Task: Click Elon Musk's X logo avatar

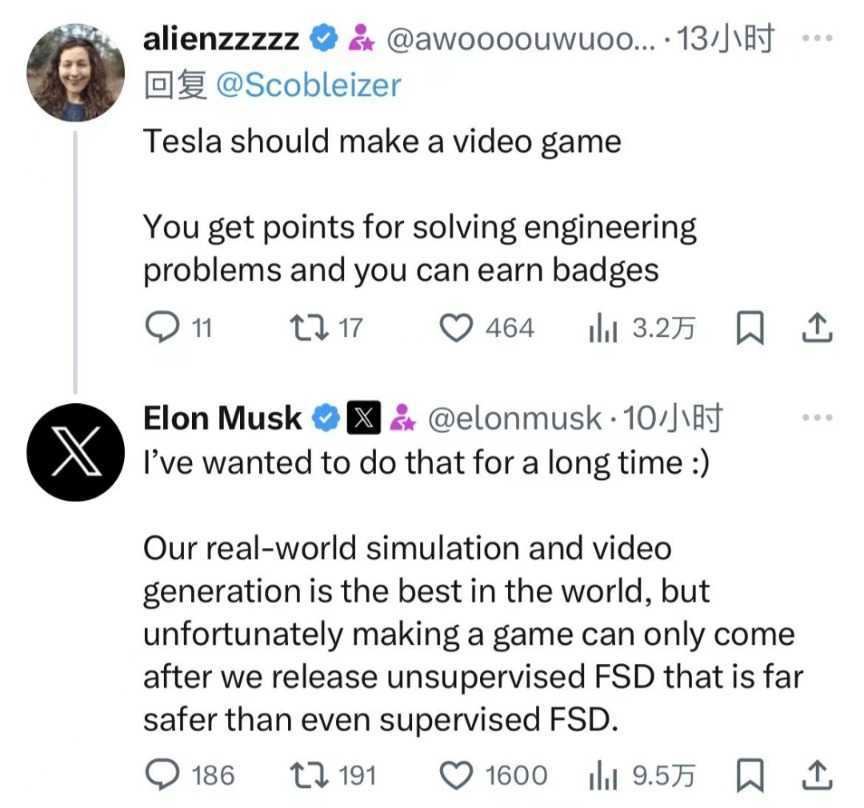Action: coord(76,452)
